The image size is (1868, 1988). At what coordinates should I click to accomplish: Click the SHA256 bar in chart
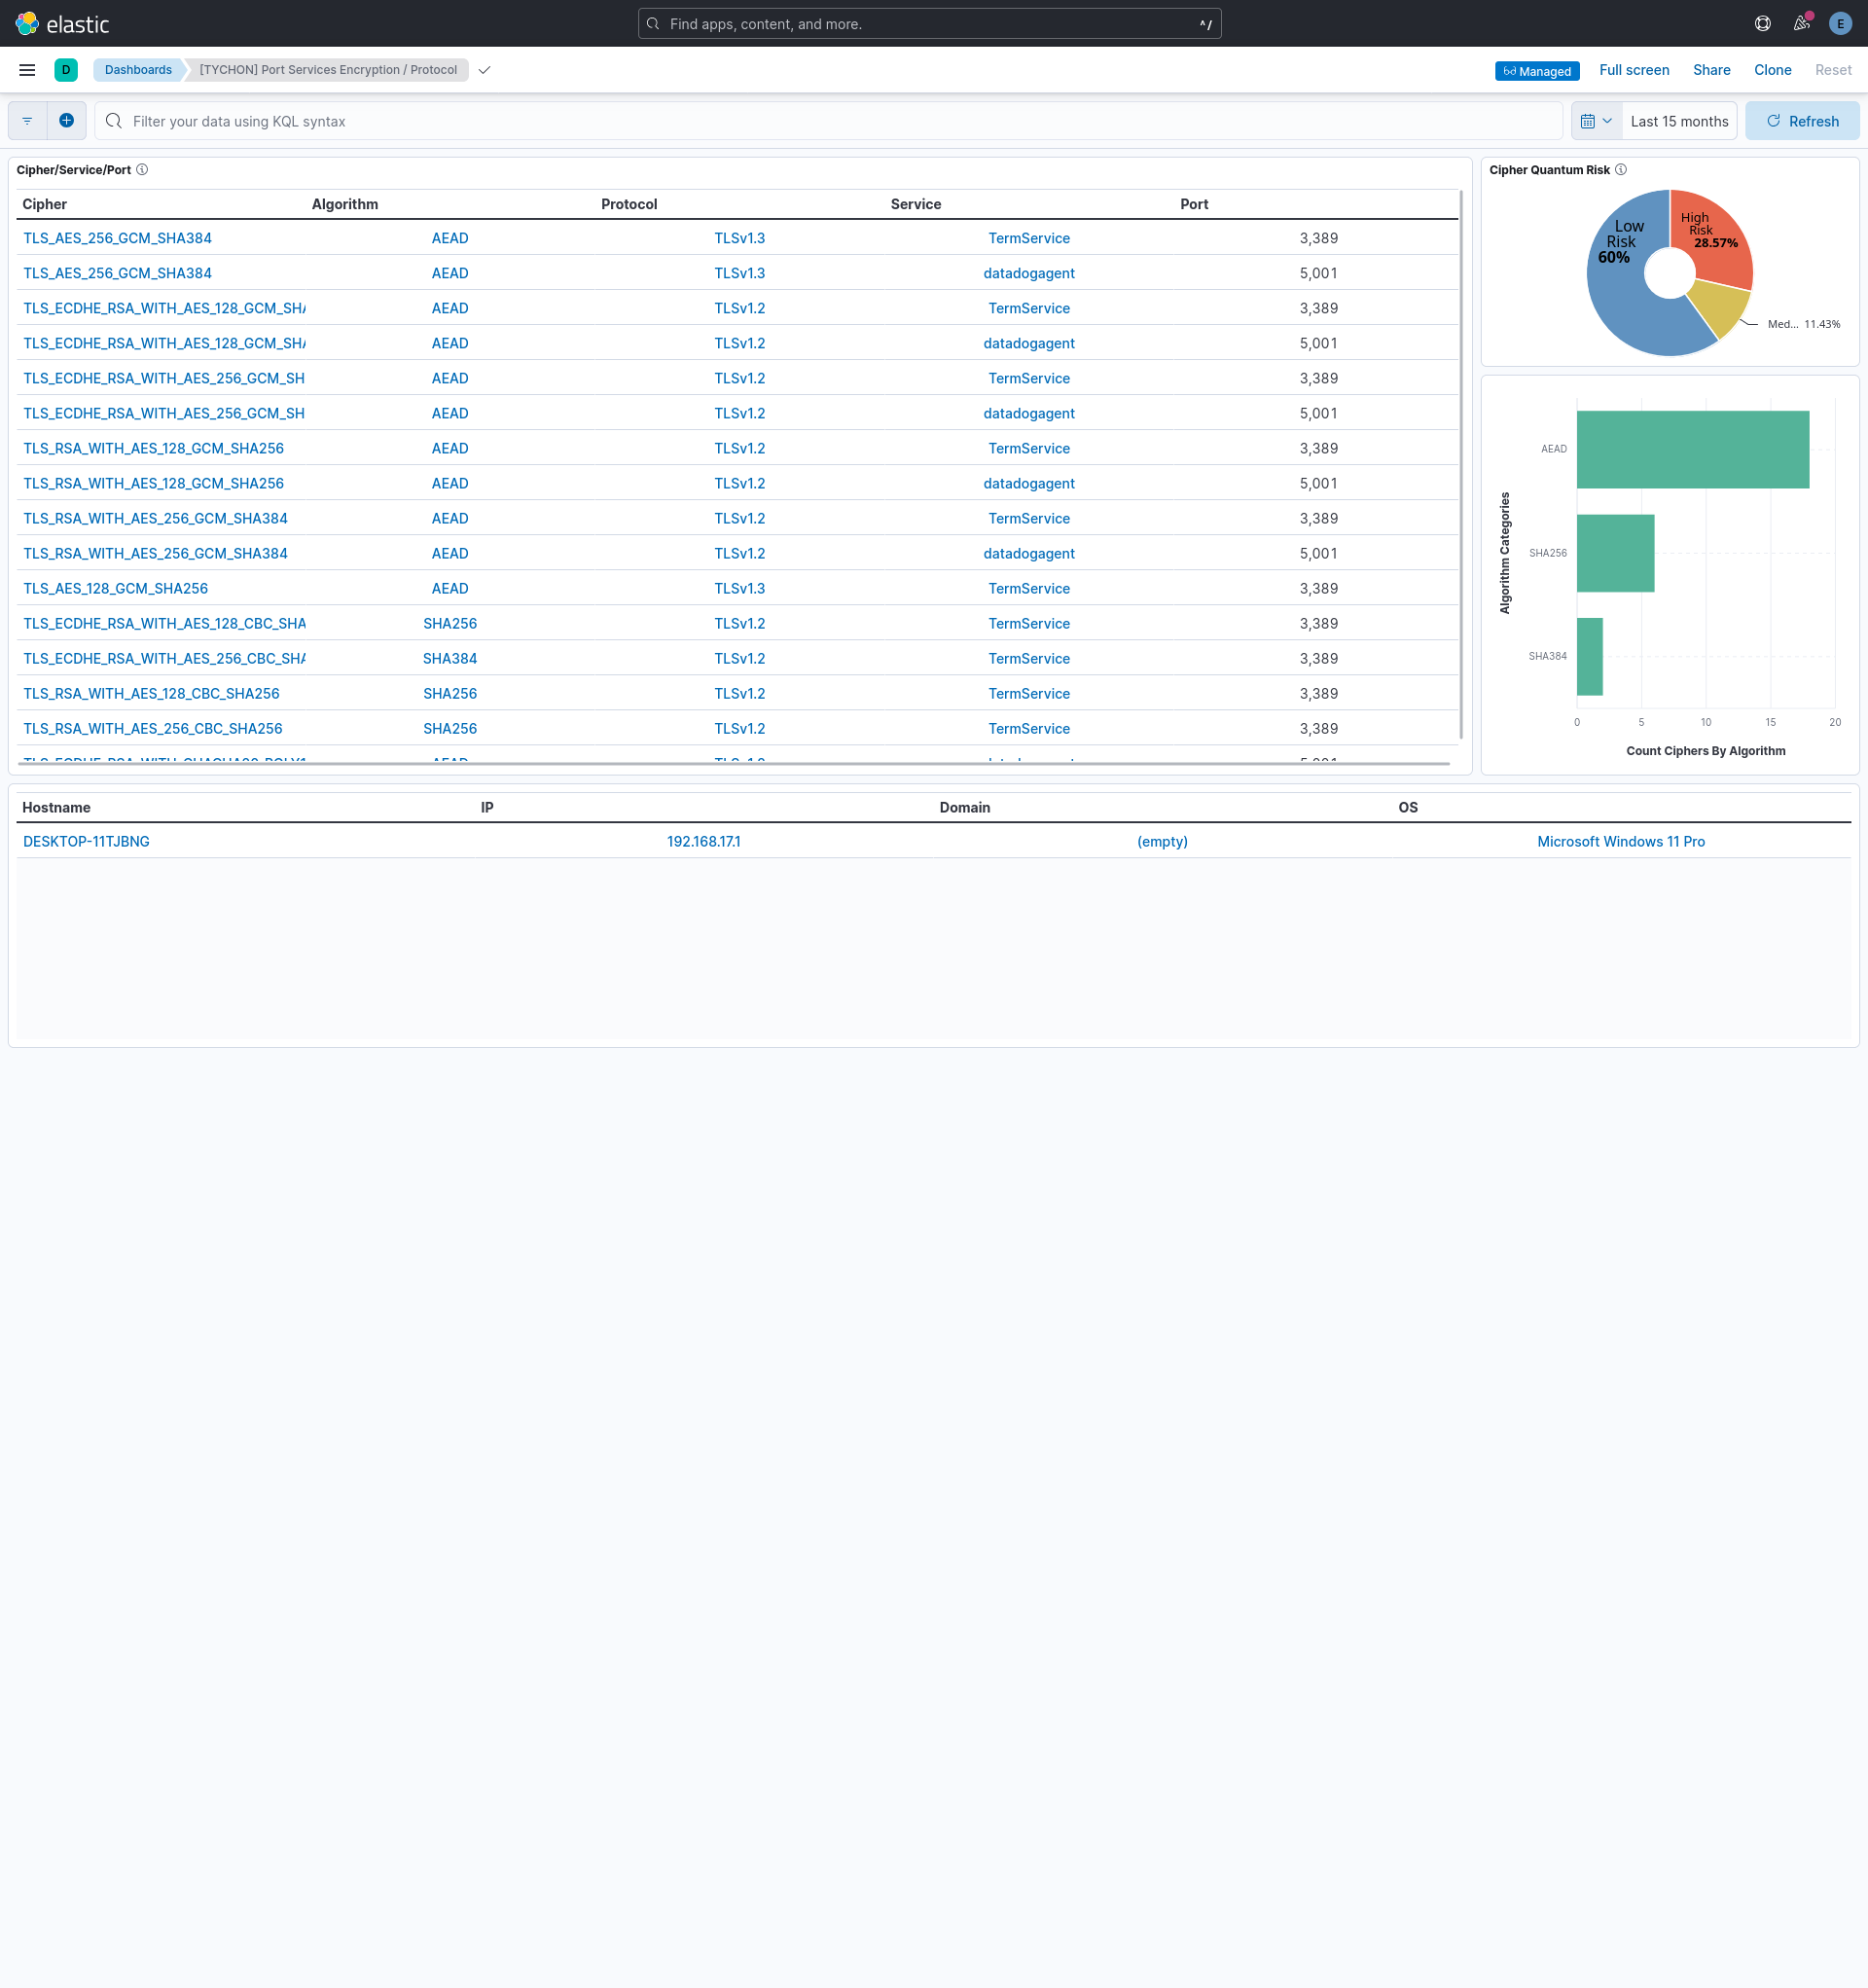tap(1615, 553)
